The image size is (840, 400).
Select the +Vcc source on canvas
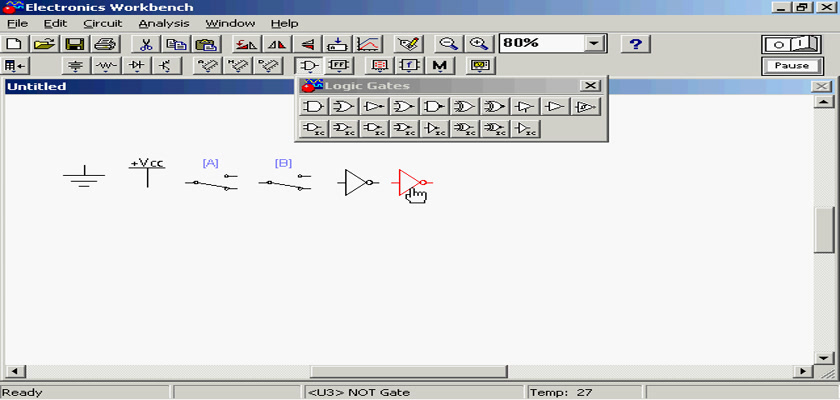click(x=147, y=172)
